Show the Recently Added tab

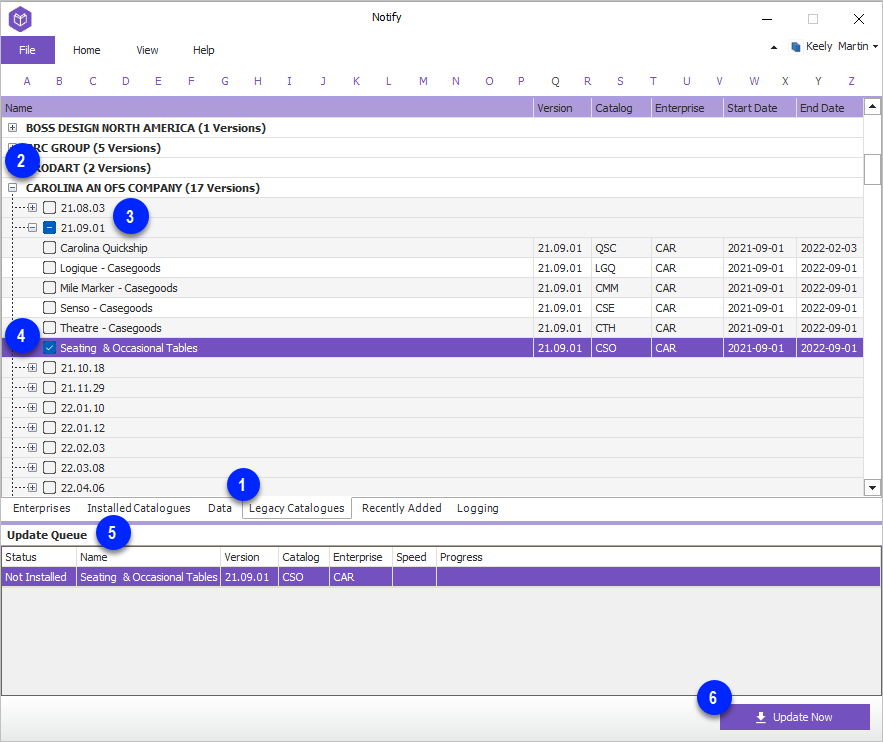click(402, 508)
